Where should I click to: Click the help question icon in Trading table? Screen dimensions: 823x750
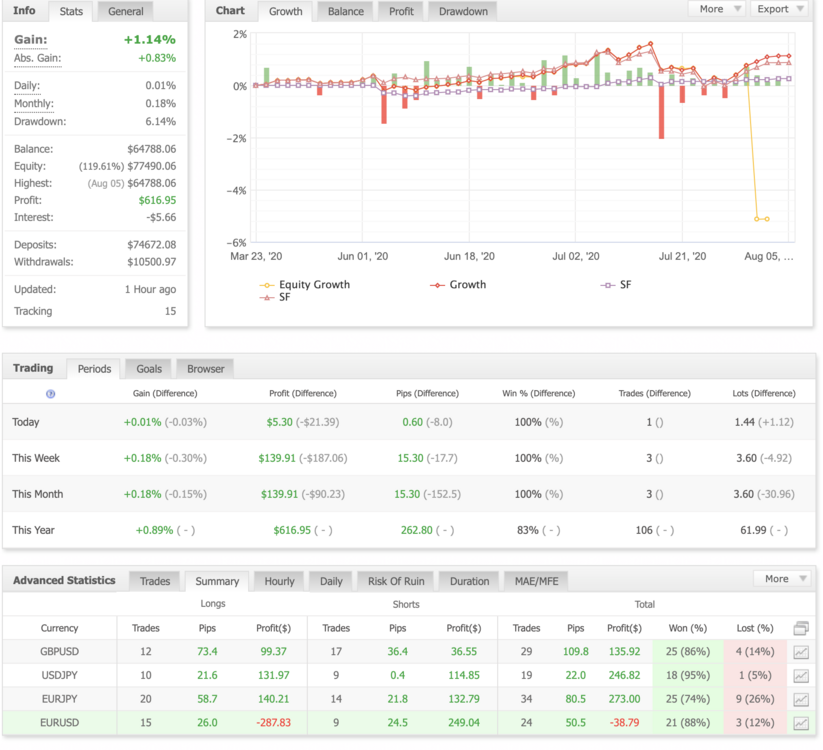coord(50,394)
